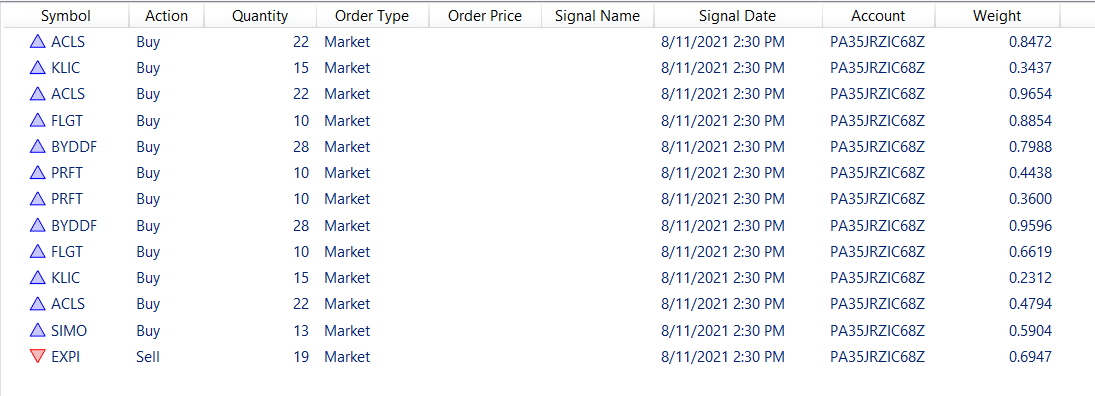Select buy triangle of FLGT weighted 0.8854

tap(38, 121)
